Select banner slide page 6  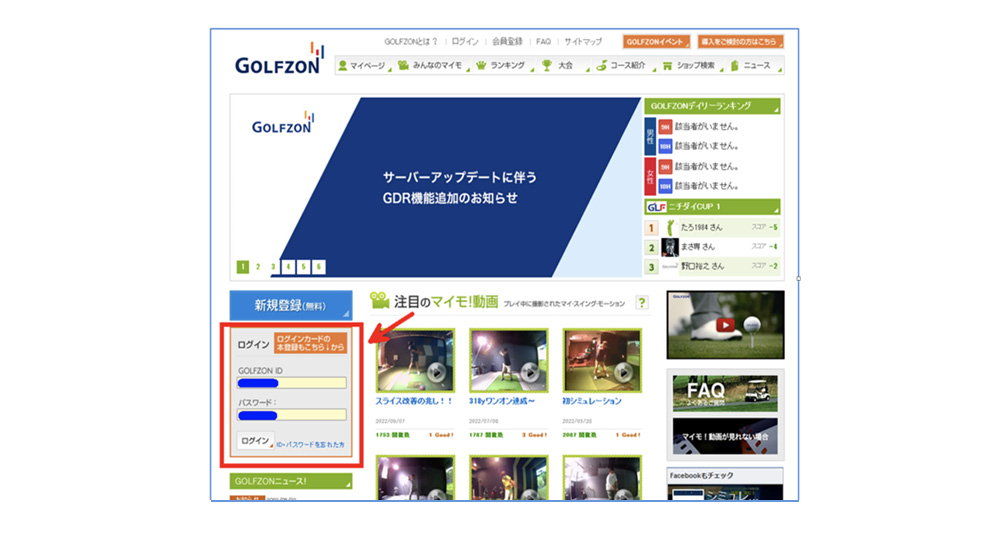tap(319, 267)
